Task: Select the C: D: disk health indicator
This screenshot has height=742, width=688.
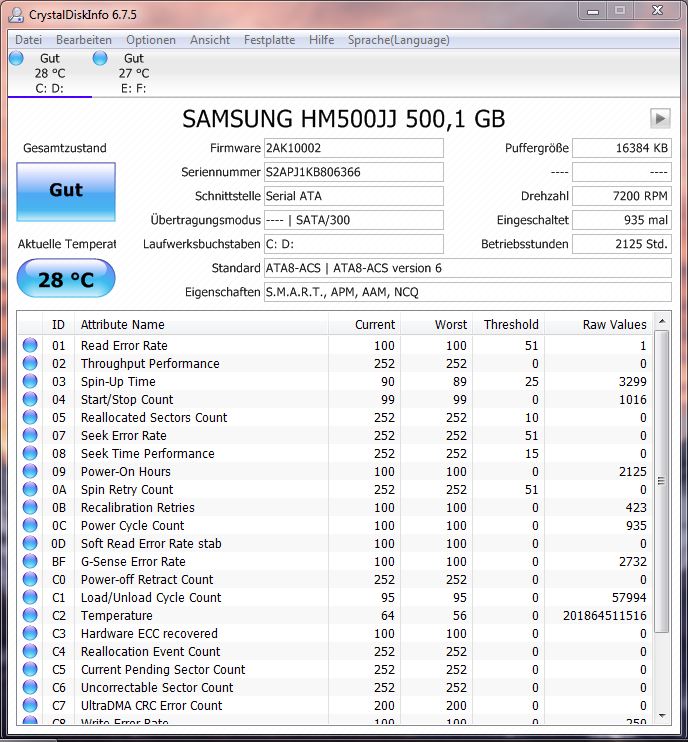Action: [x=50, y=73]
